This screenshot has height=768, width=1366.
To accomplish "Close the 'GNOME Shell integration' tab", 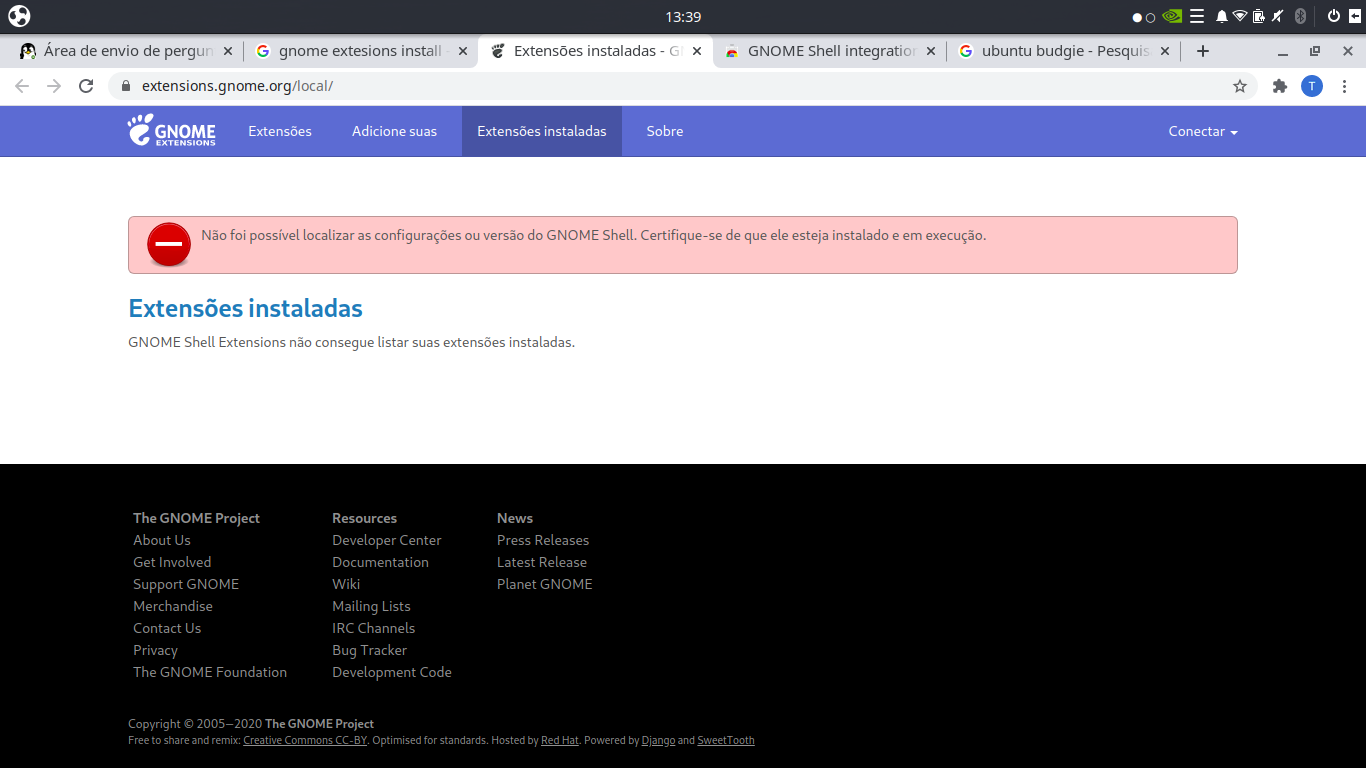I will (931, 51).
